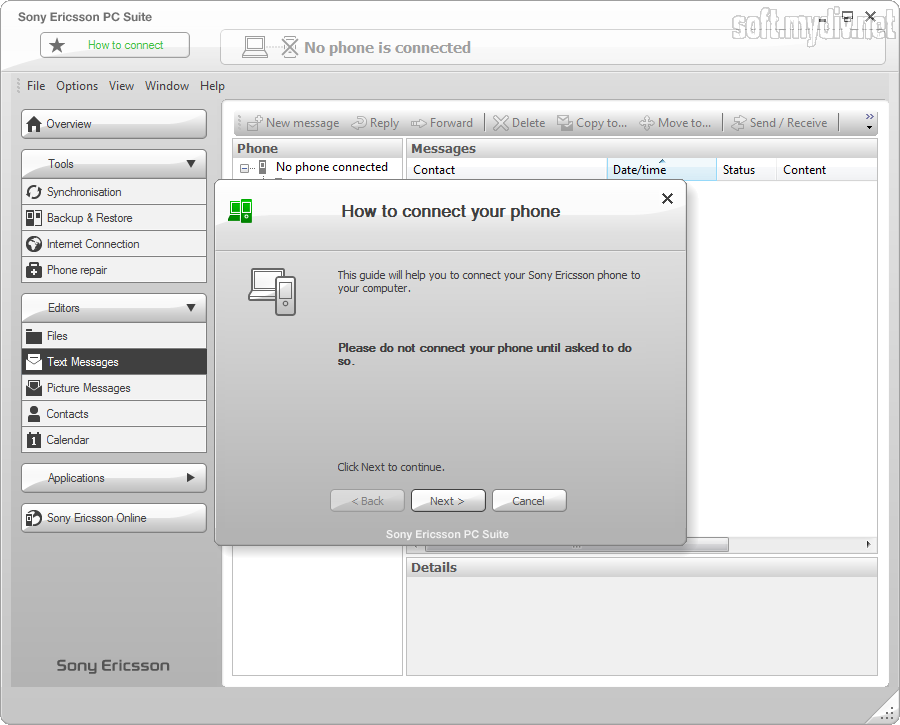Viewport: 900px width, 725px height.
Task: Click the Sony Ericsson PC Suite title text
Action: click(x=85, y=17)
